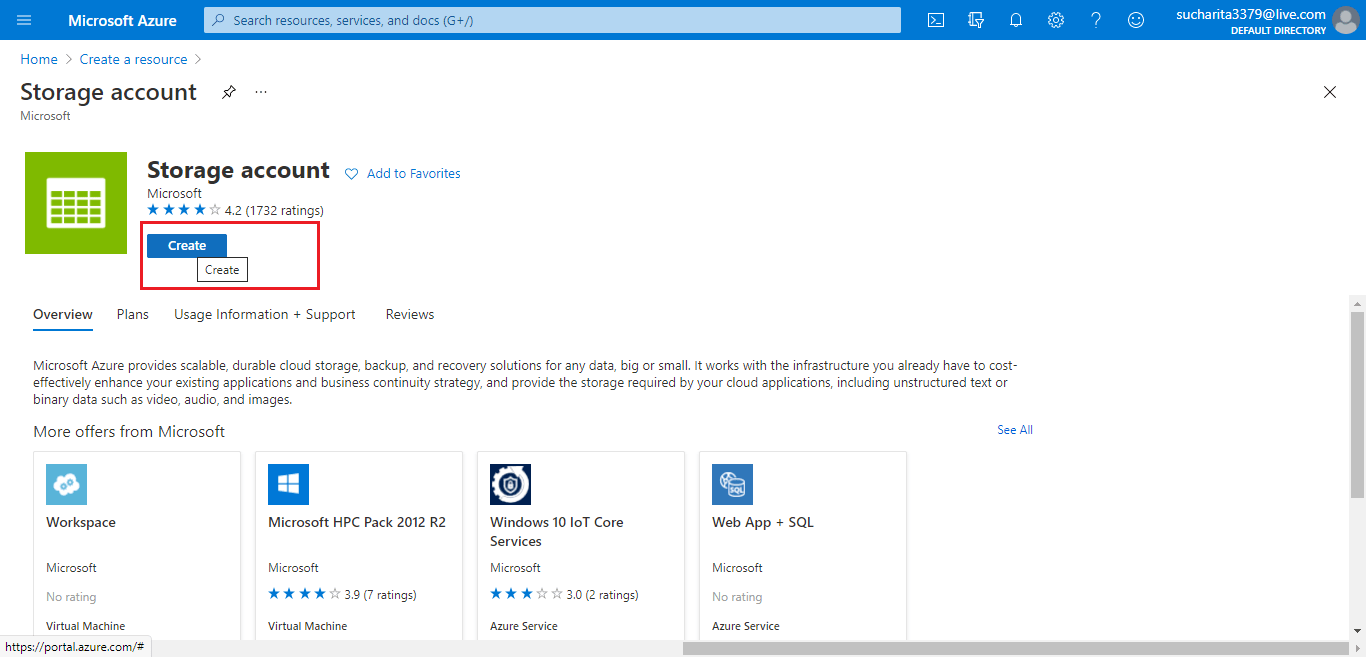Open Usage Information + Support tab
The width and height of the screenshot is (1366, 657).
(265, 314)
